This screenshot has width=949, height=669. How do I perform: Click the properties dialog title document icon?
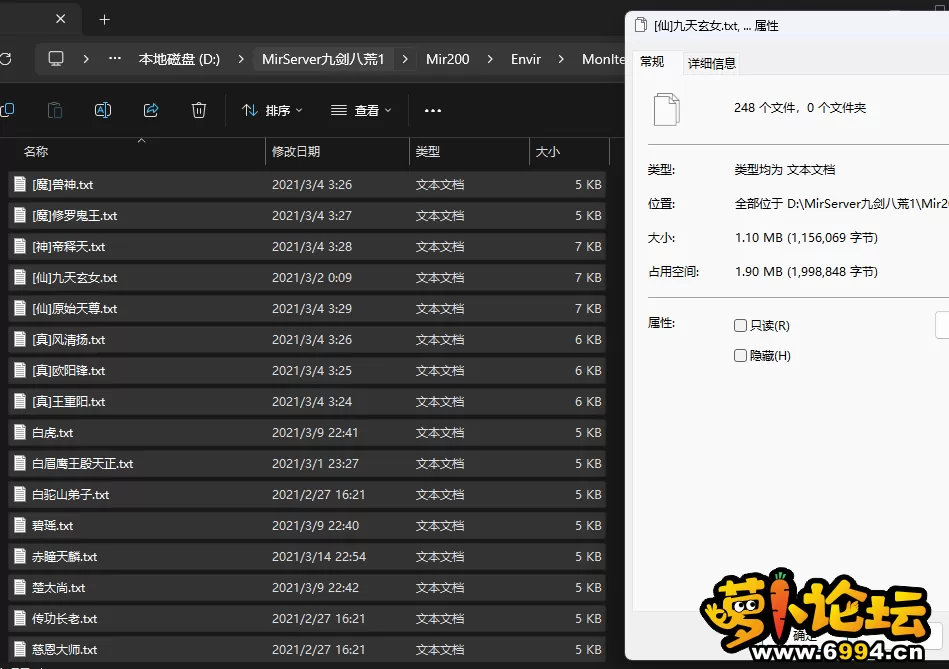(640, 25)
